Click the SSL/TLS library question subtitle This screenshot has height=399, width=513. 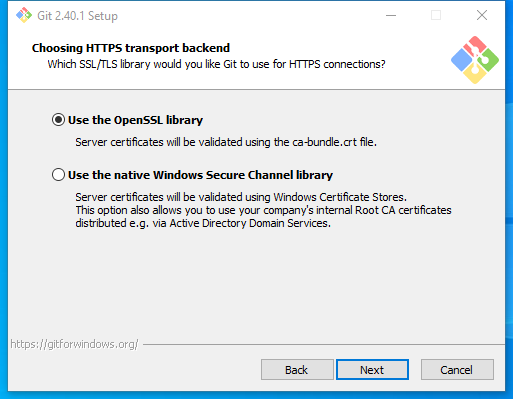tap(216, 64)
